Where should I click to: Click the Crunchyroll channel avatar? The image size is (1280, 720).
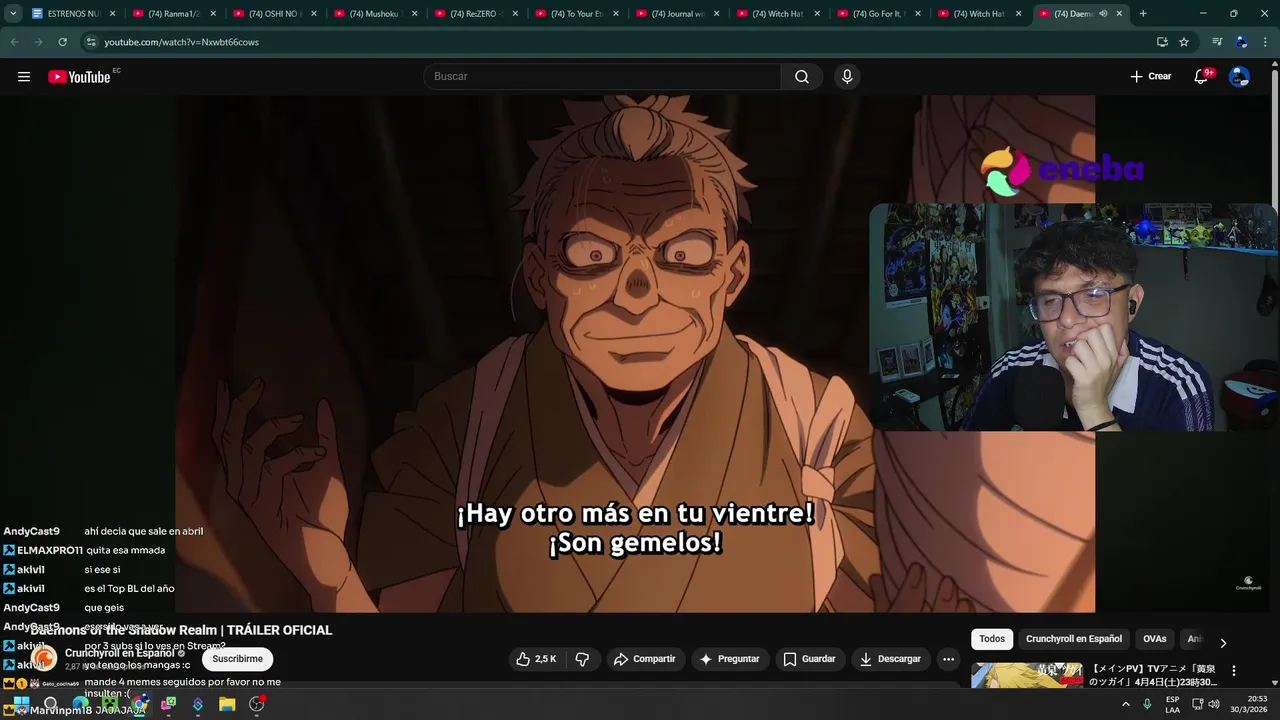point(44,658)
